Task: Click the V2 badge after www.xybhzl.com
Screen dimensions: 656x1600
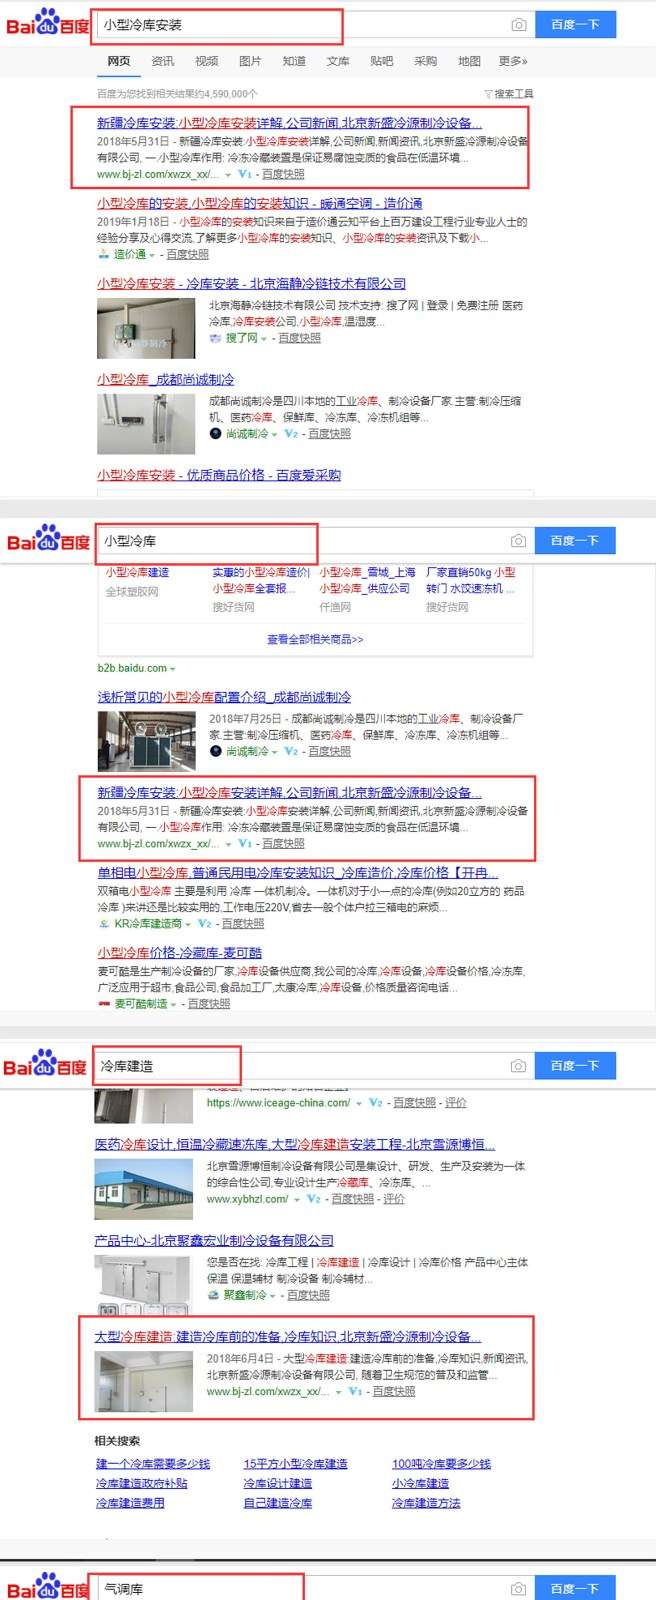Action: [313, 1199]
